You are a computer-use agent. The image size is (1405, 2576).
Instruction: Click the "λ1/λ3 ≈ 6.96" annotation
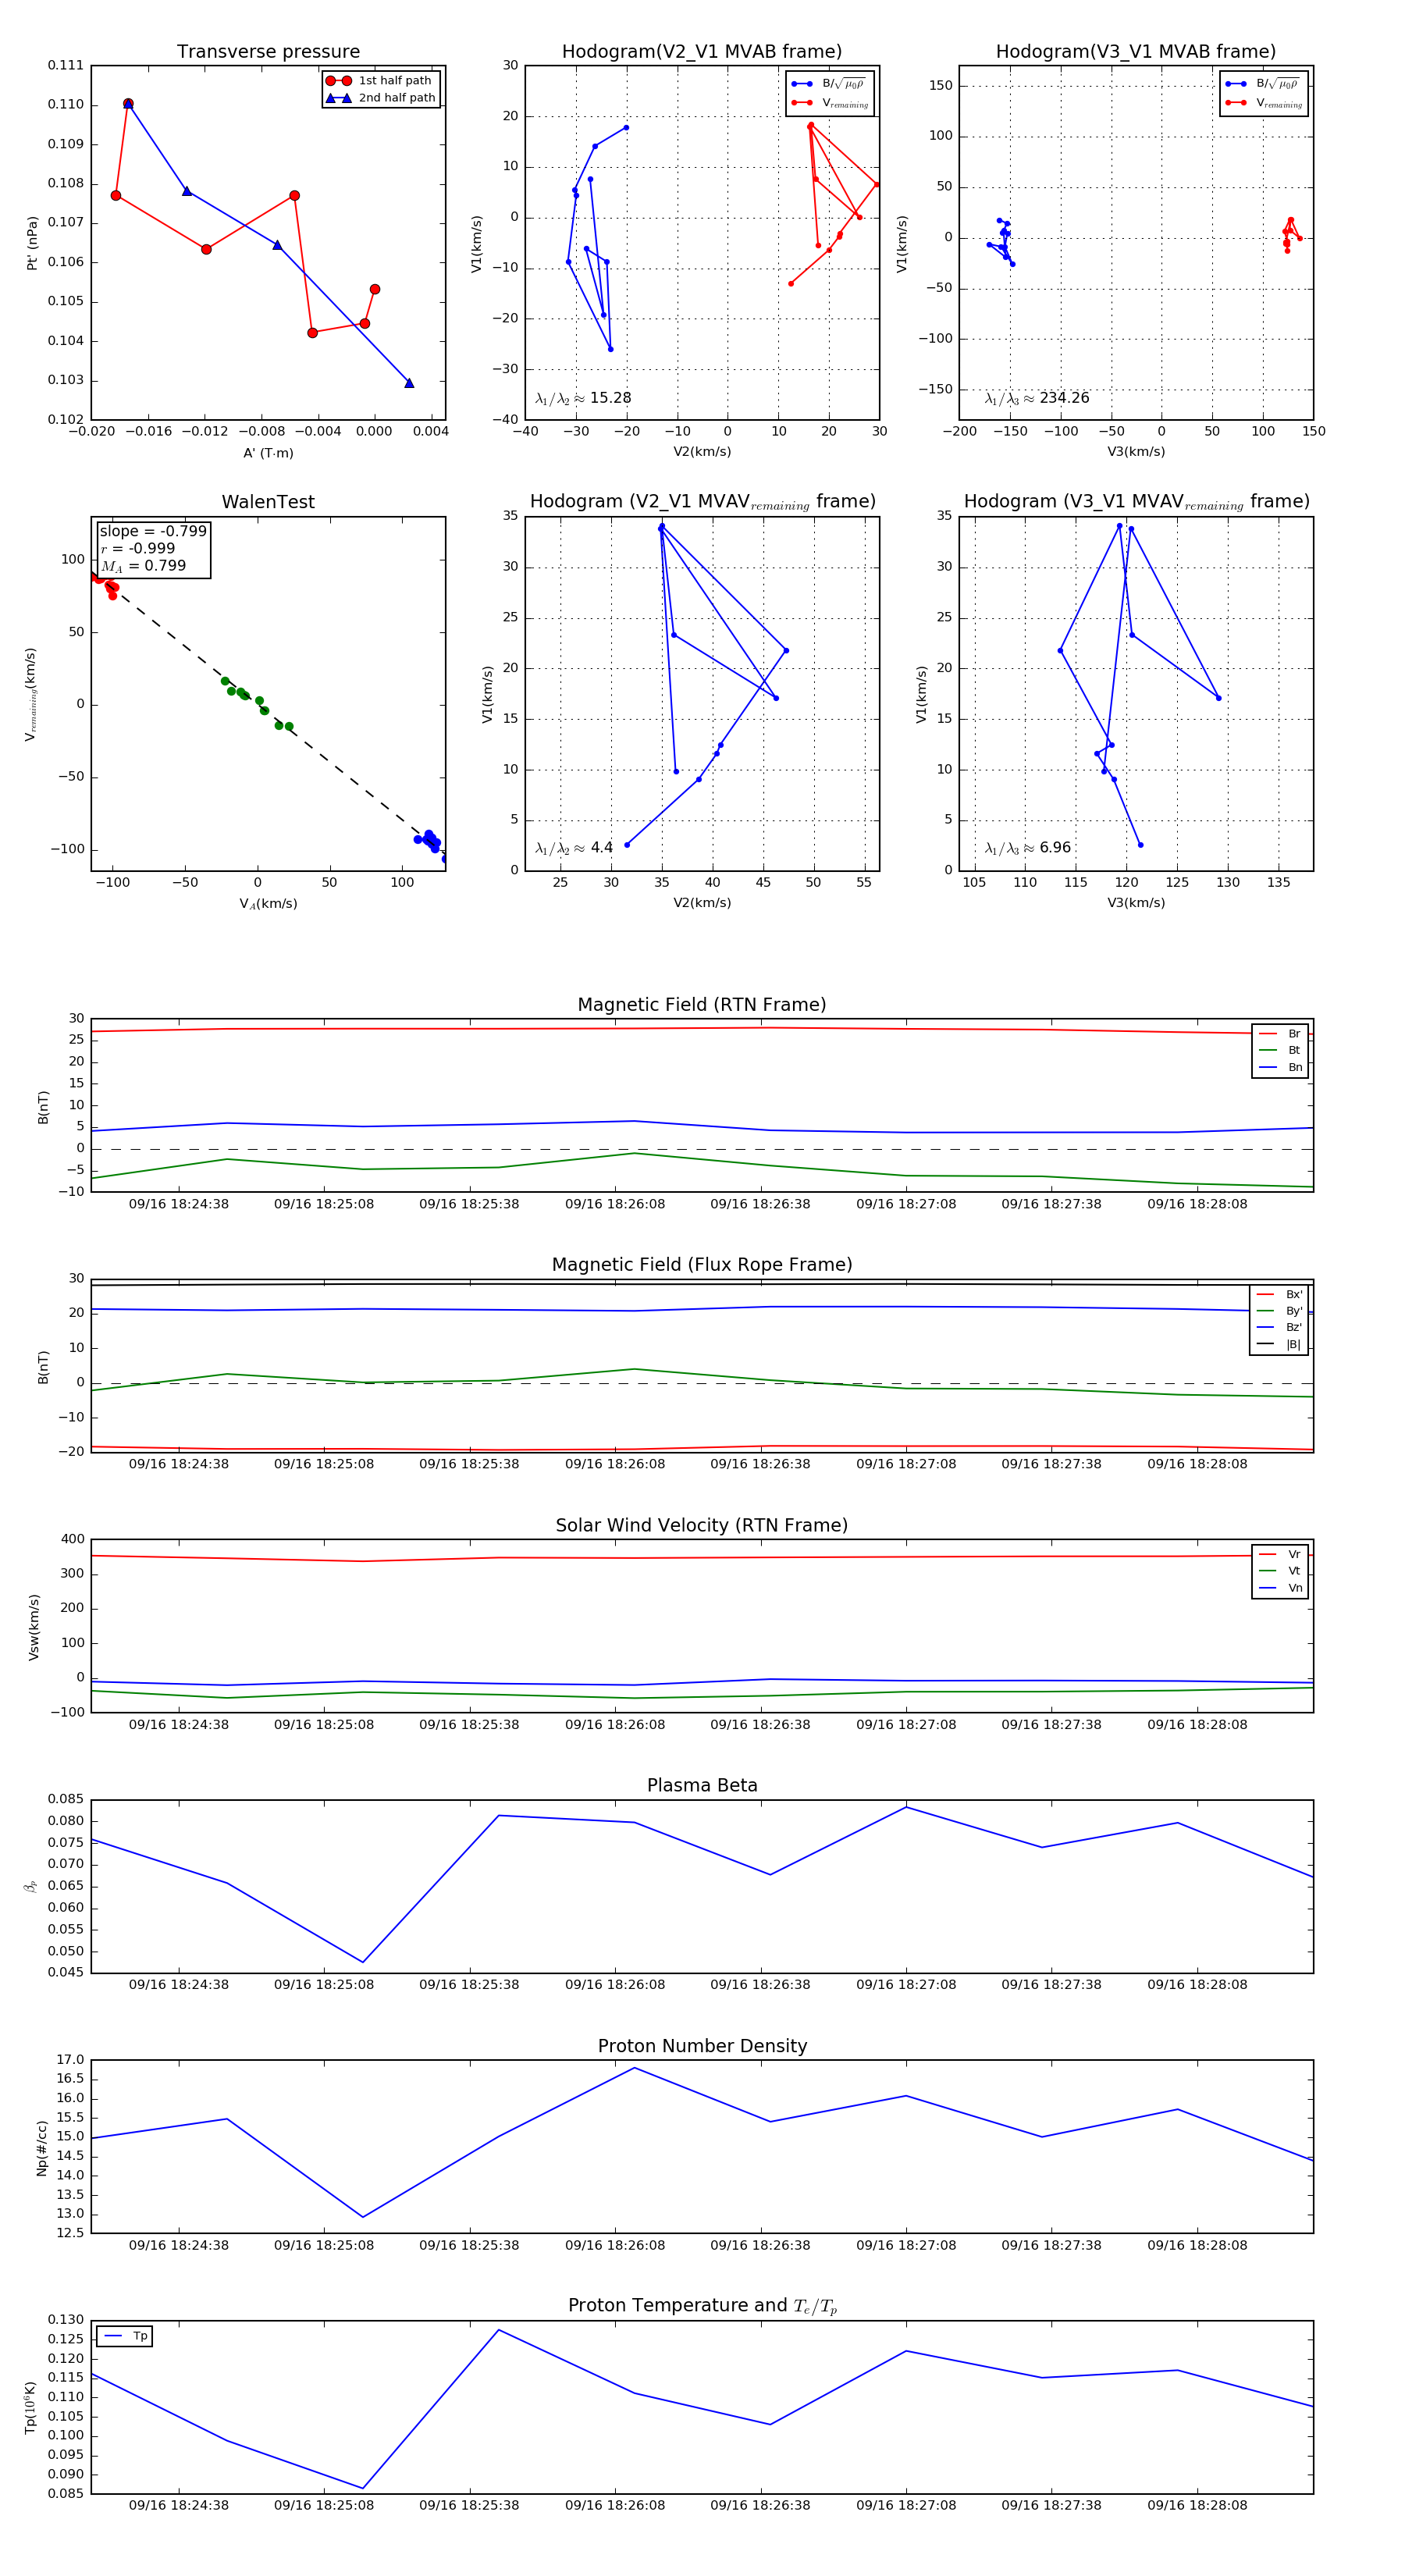coord(1028,848)
